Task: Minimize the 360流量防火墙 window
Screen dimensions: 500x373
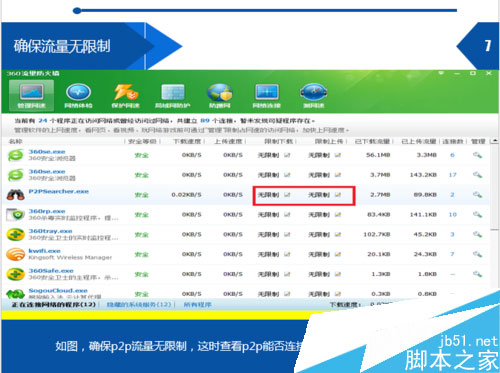Action: [x=457, y=73]
